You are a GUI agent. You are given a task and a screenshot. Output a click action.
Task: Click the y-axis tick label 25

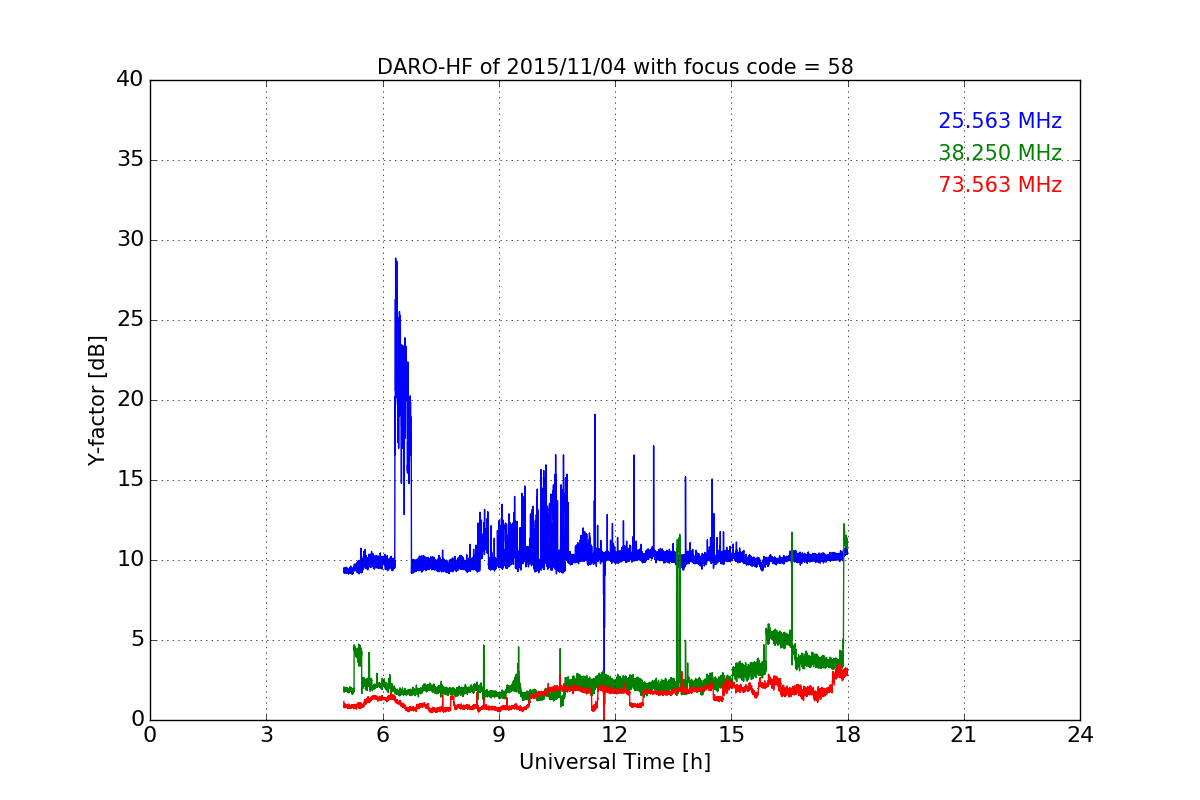[x=130, y=320]
